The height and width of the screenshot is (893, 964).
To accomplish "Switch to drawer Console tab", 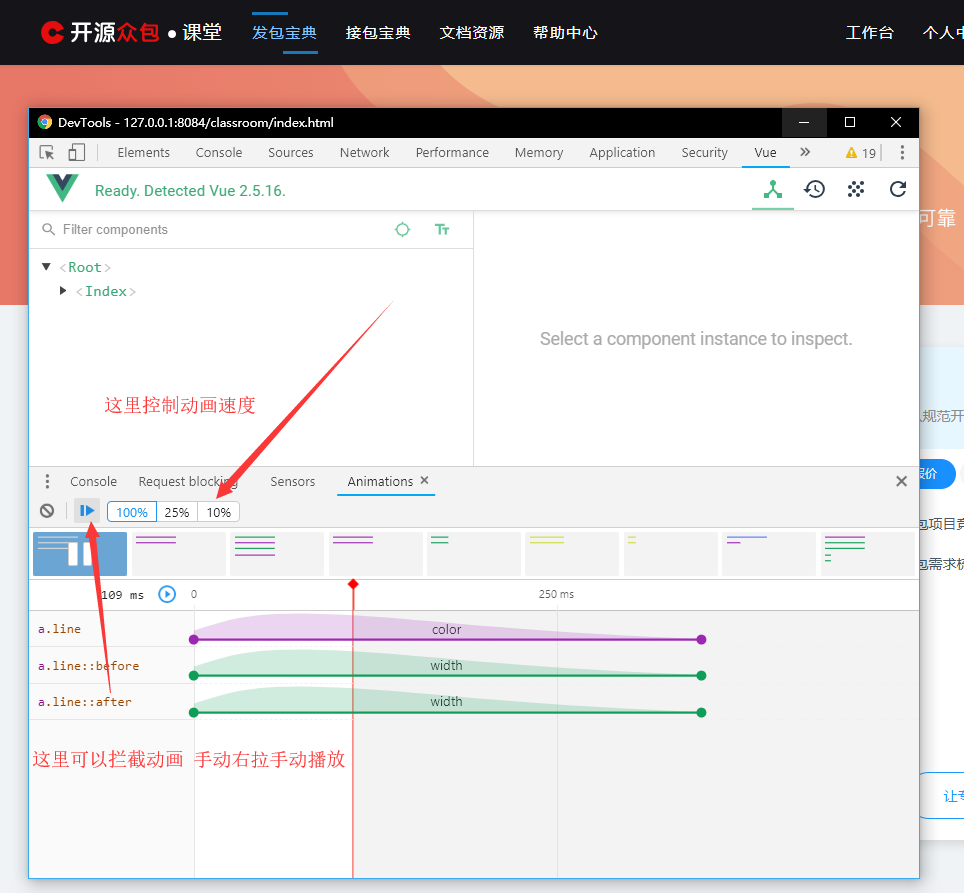I will click(x=93, y=481).
